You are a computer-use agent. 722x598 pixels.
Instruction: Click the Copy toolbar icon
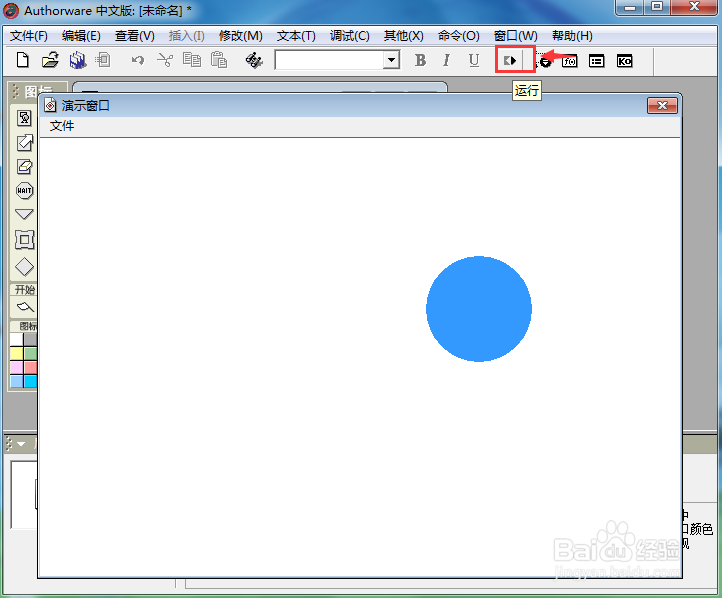tap(192, 60)
